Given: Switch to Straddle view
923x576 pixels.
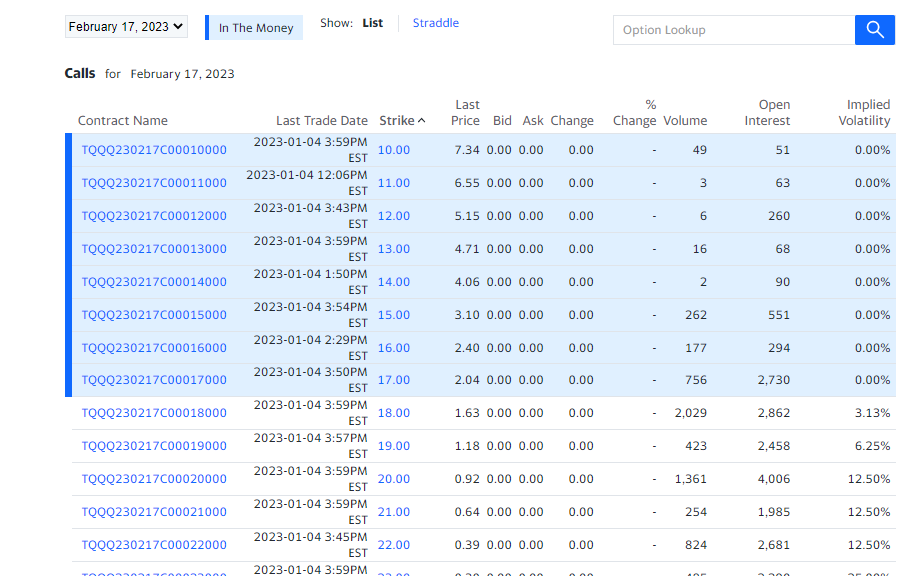Looking at the screenshot, I should point(435,23).
